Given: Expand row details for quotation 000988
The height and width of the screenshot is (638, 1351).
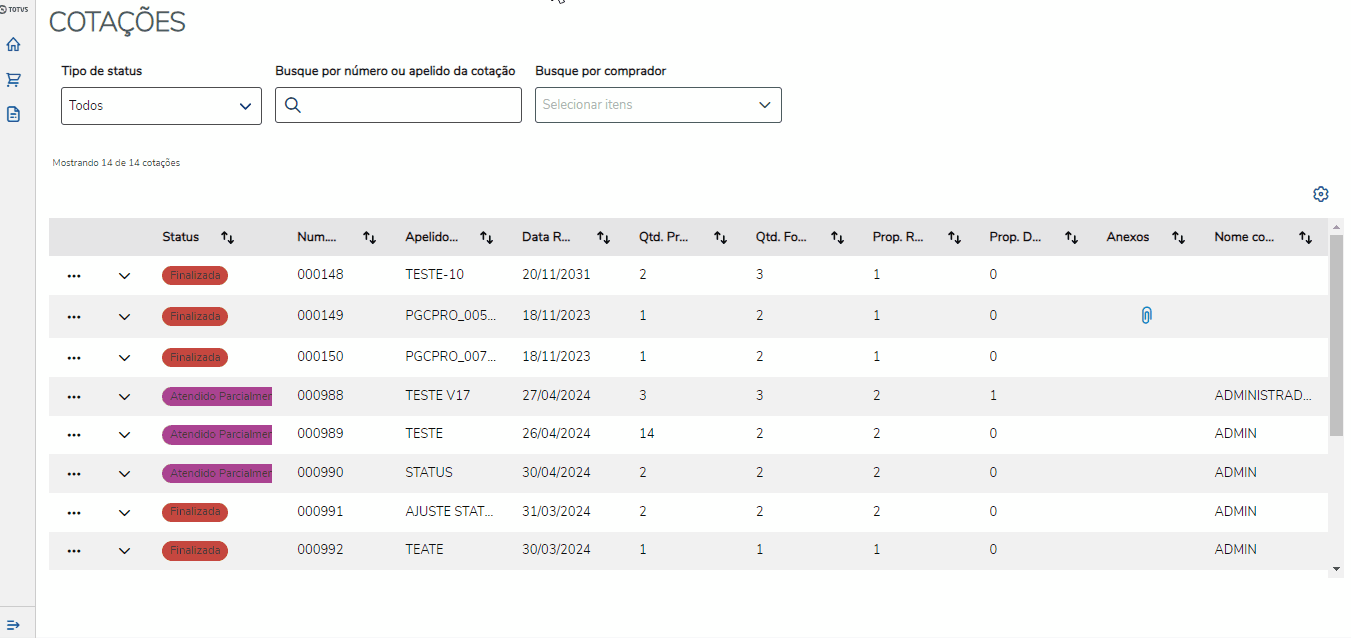Looking at the screenshot, I should click(x=124, y=396).
